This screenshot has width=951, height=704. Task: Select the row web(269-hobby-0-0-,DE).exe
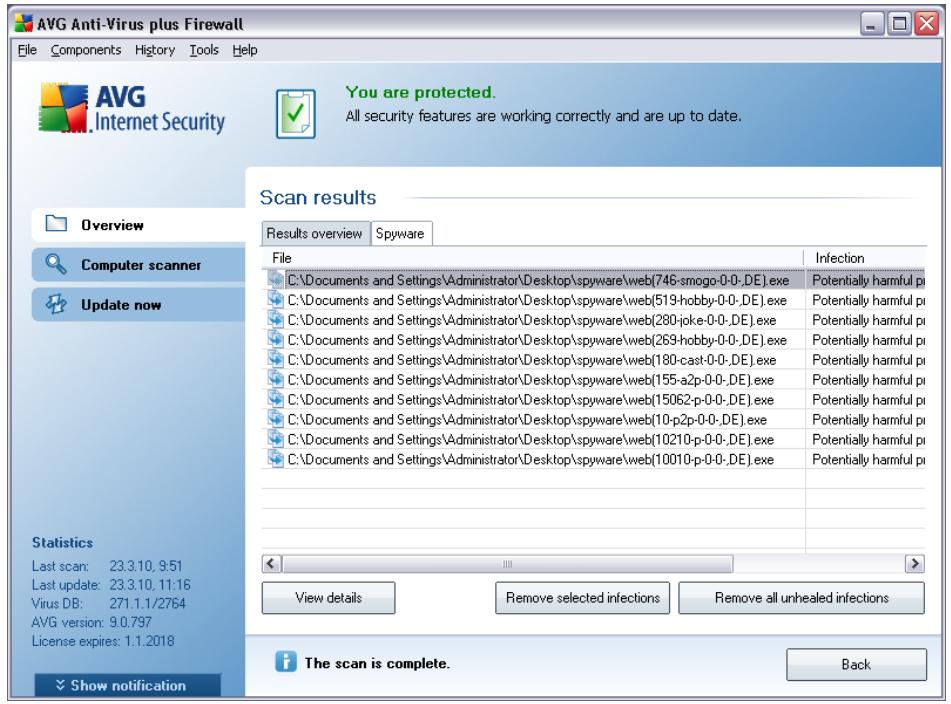tap(593, 340)
